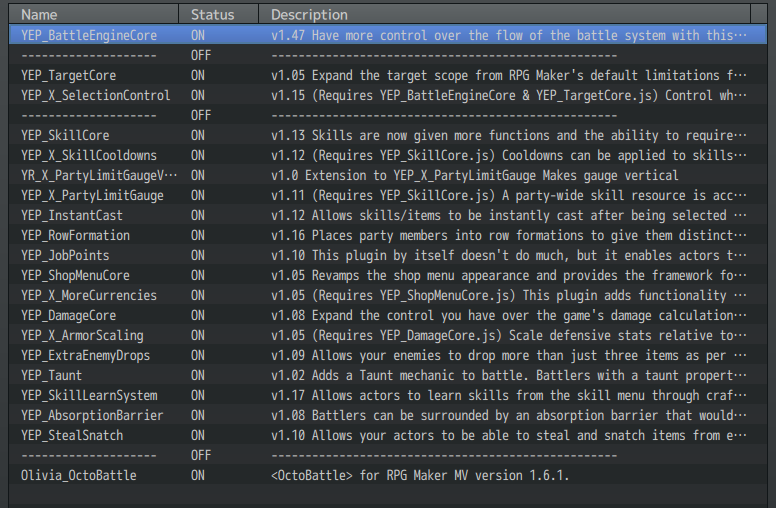Screen dimensions: 776x508
Task: Click the OFF status of the separator row above YEP_TargetCore
Action: (x=201, y=55)
